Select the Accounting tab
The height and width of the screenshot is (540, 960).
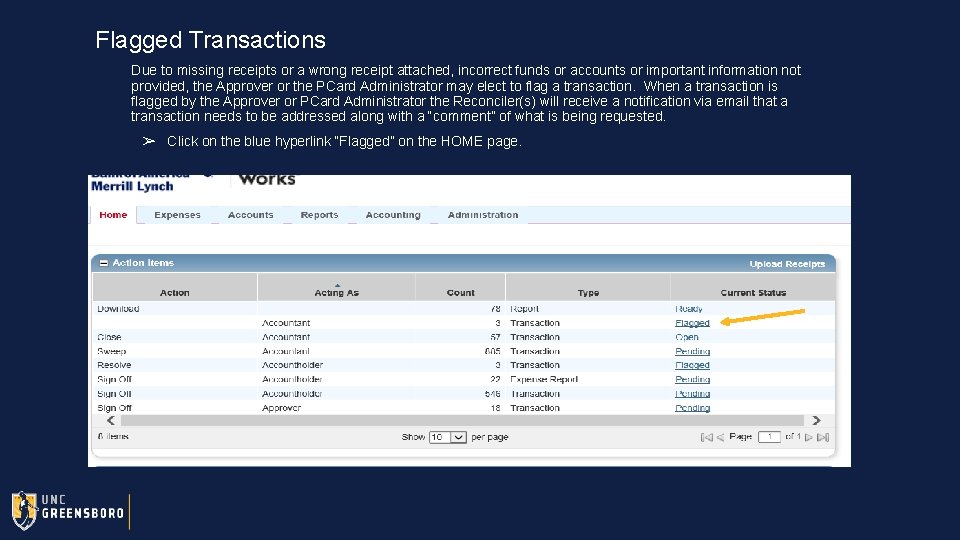[x=393, y=215]
